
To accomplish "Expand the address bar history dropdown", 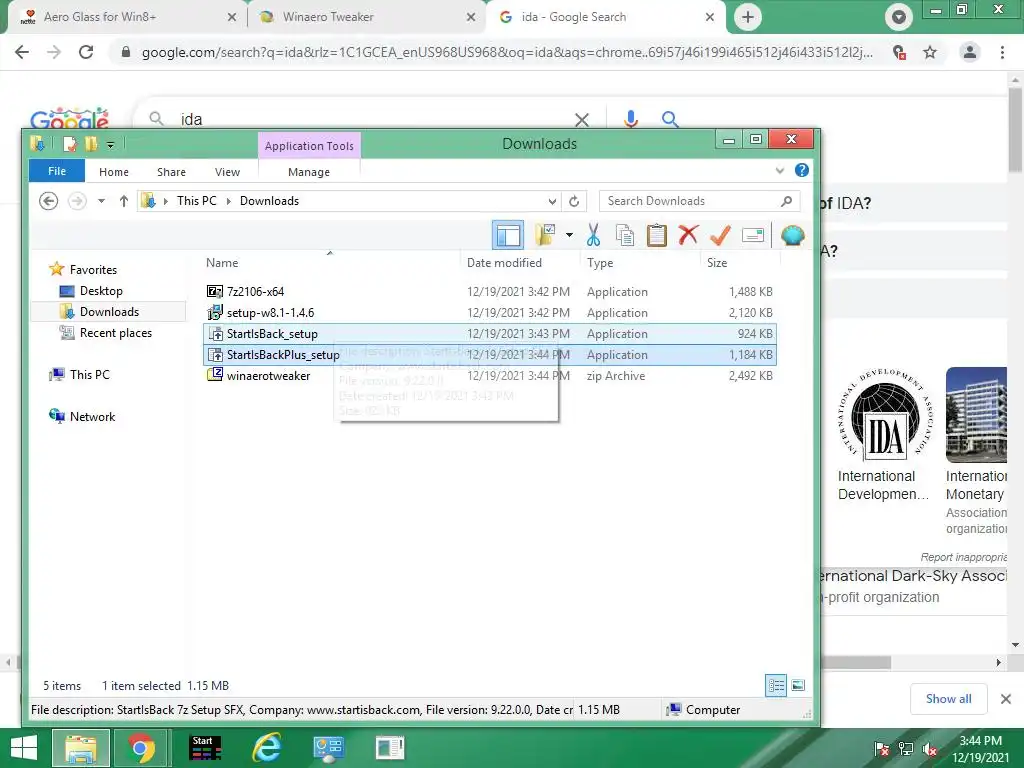I will 552,201.
